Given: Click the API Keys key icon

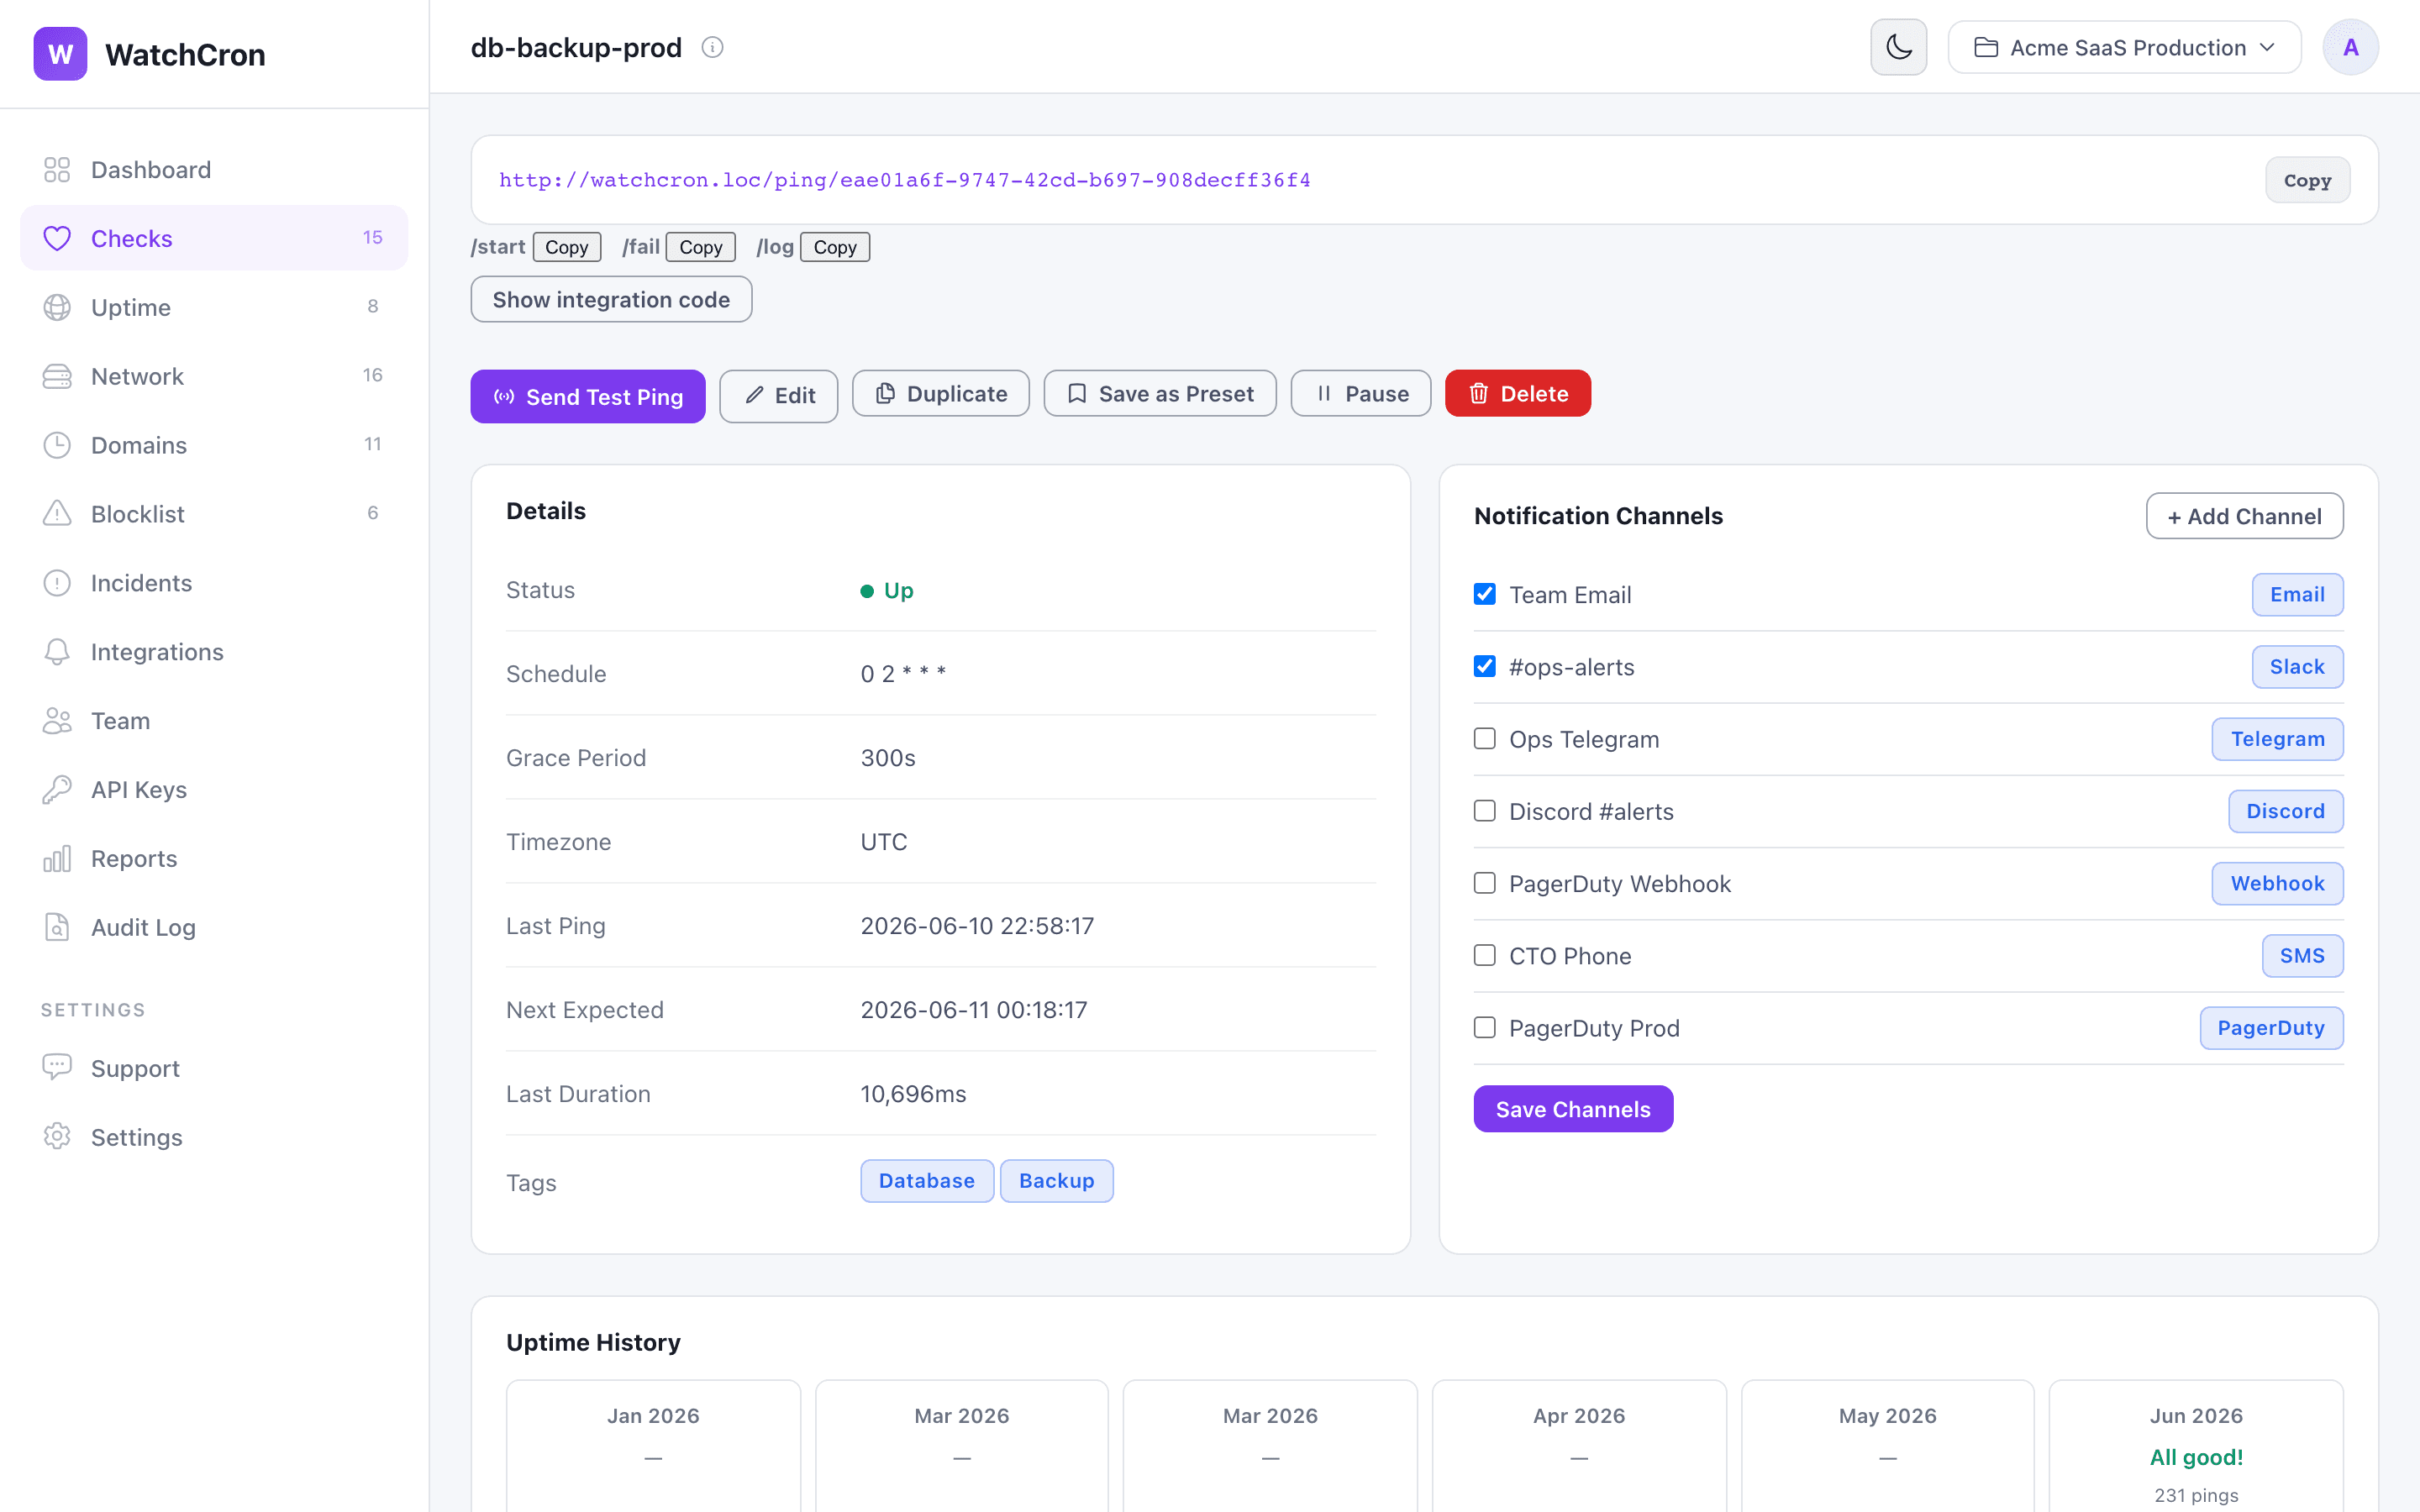Looking at the screenshot, I should click(57, 790).
